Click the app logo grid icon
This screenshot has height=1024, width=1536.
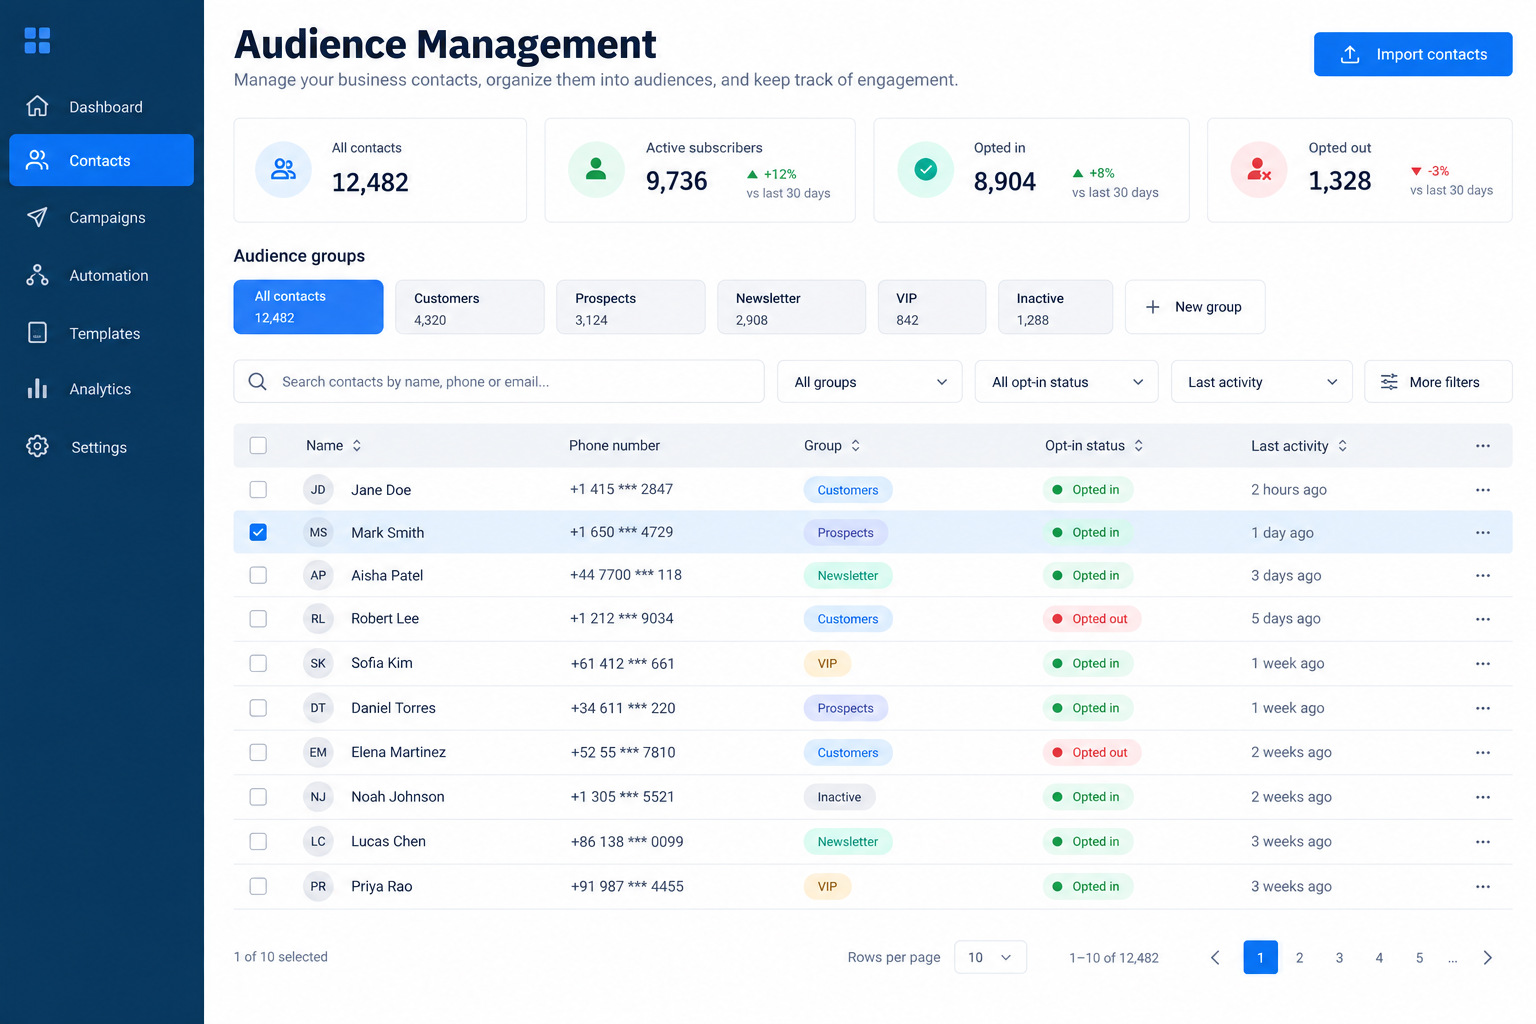tap(37, 40)
